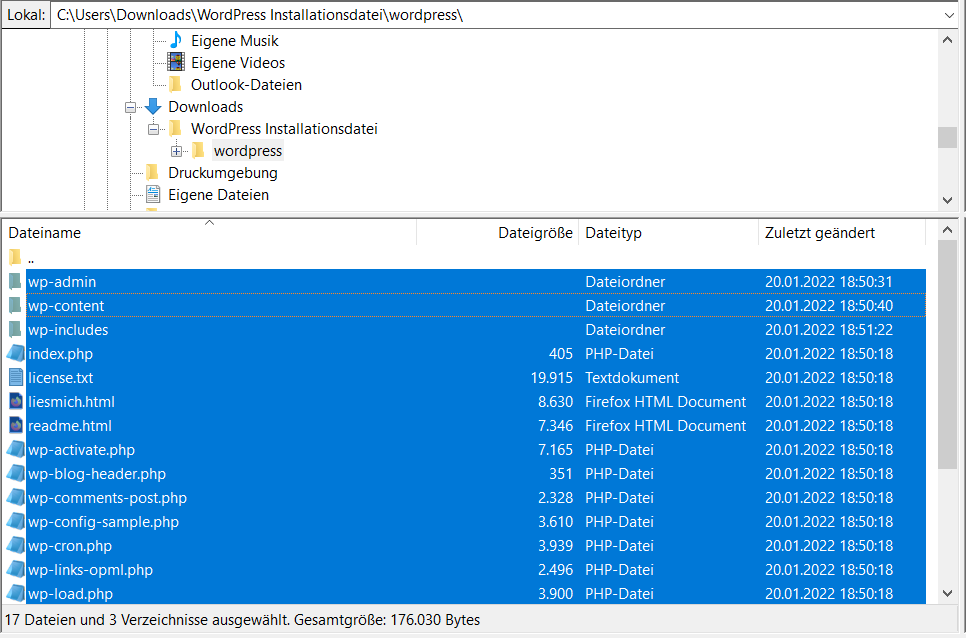Screen dimensions: 966x638
Task: Select Druckumgebung folder in tree
Action: [x=223, y=173]
